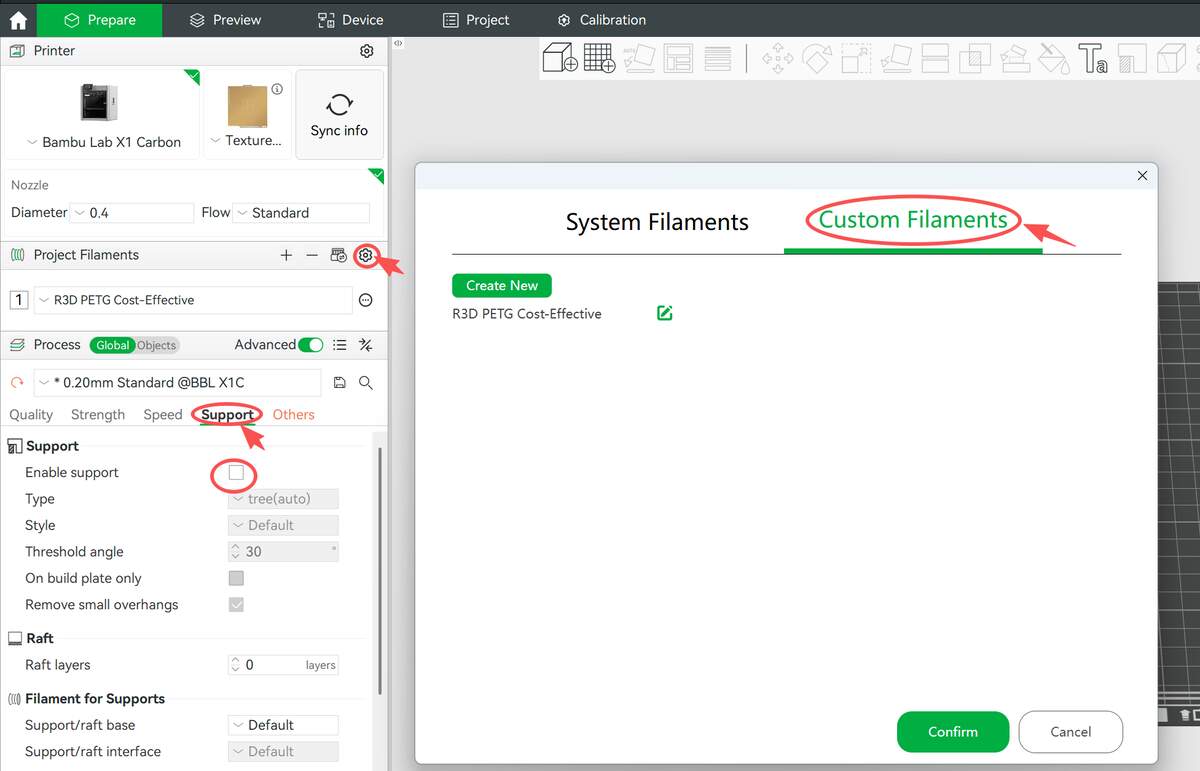Screen dimensions: 1200x771
Task: Remove a filament with minus icon
Action: pos(312,255)
